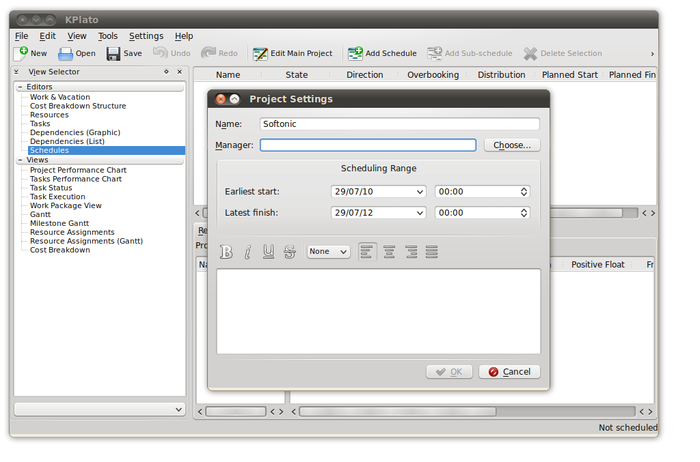The height and width of the screenshot is (462, 700).
Task: Open the None list style dropdown
Action: pyautogui.click(x=329, y=252)
